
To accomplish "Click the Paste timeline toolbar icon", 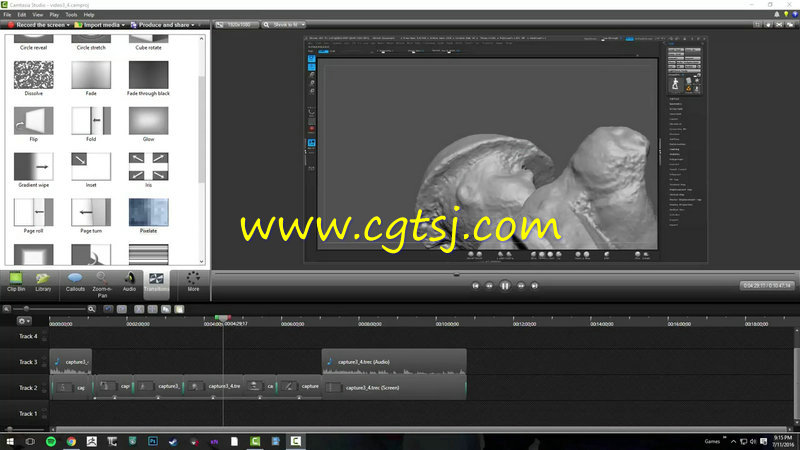I will (x=180, y=309).
